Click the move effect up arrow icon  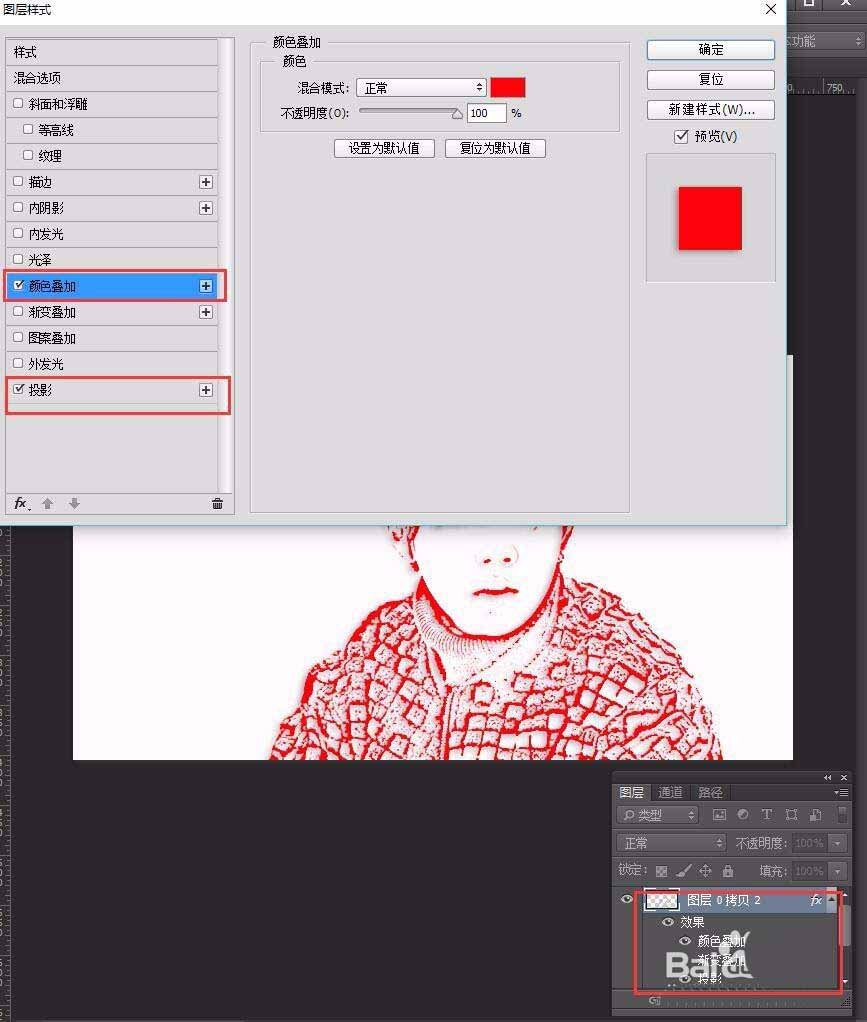coord(46,503)
